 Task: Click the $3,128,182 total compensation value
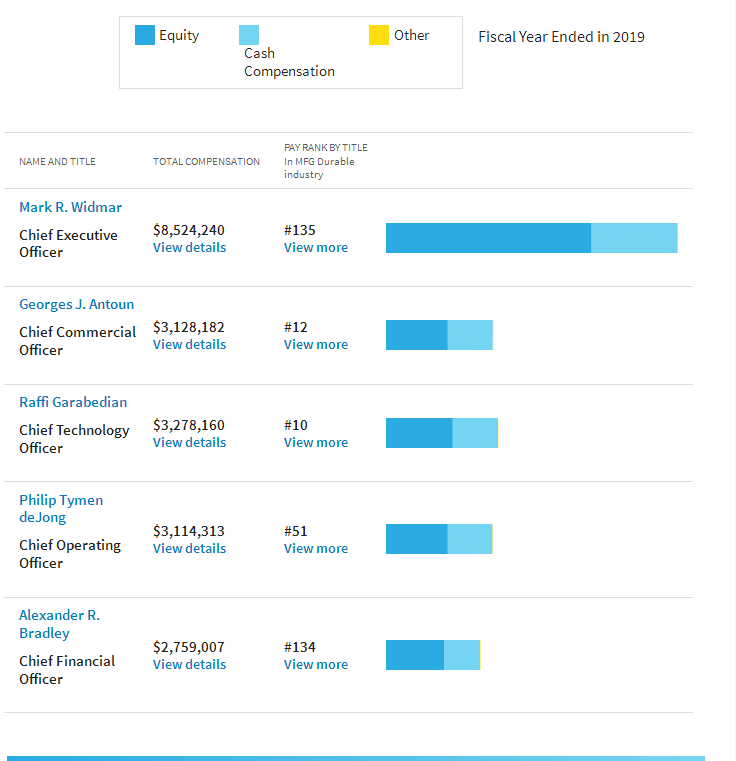(189, 327)
